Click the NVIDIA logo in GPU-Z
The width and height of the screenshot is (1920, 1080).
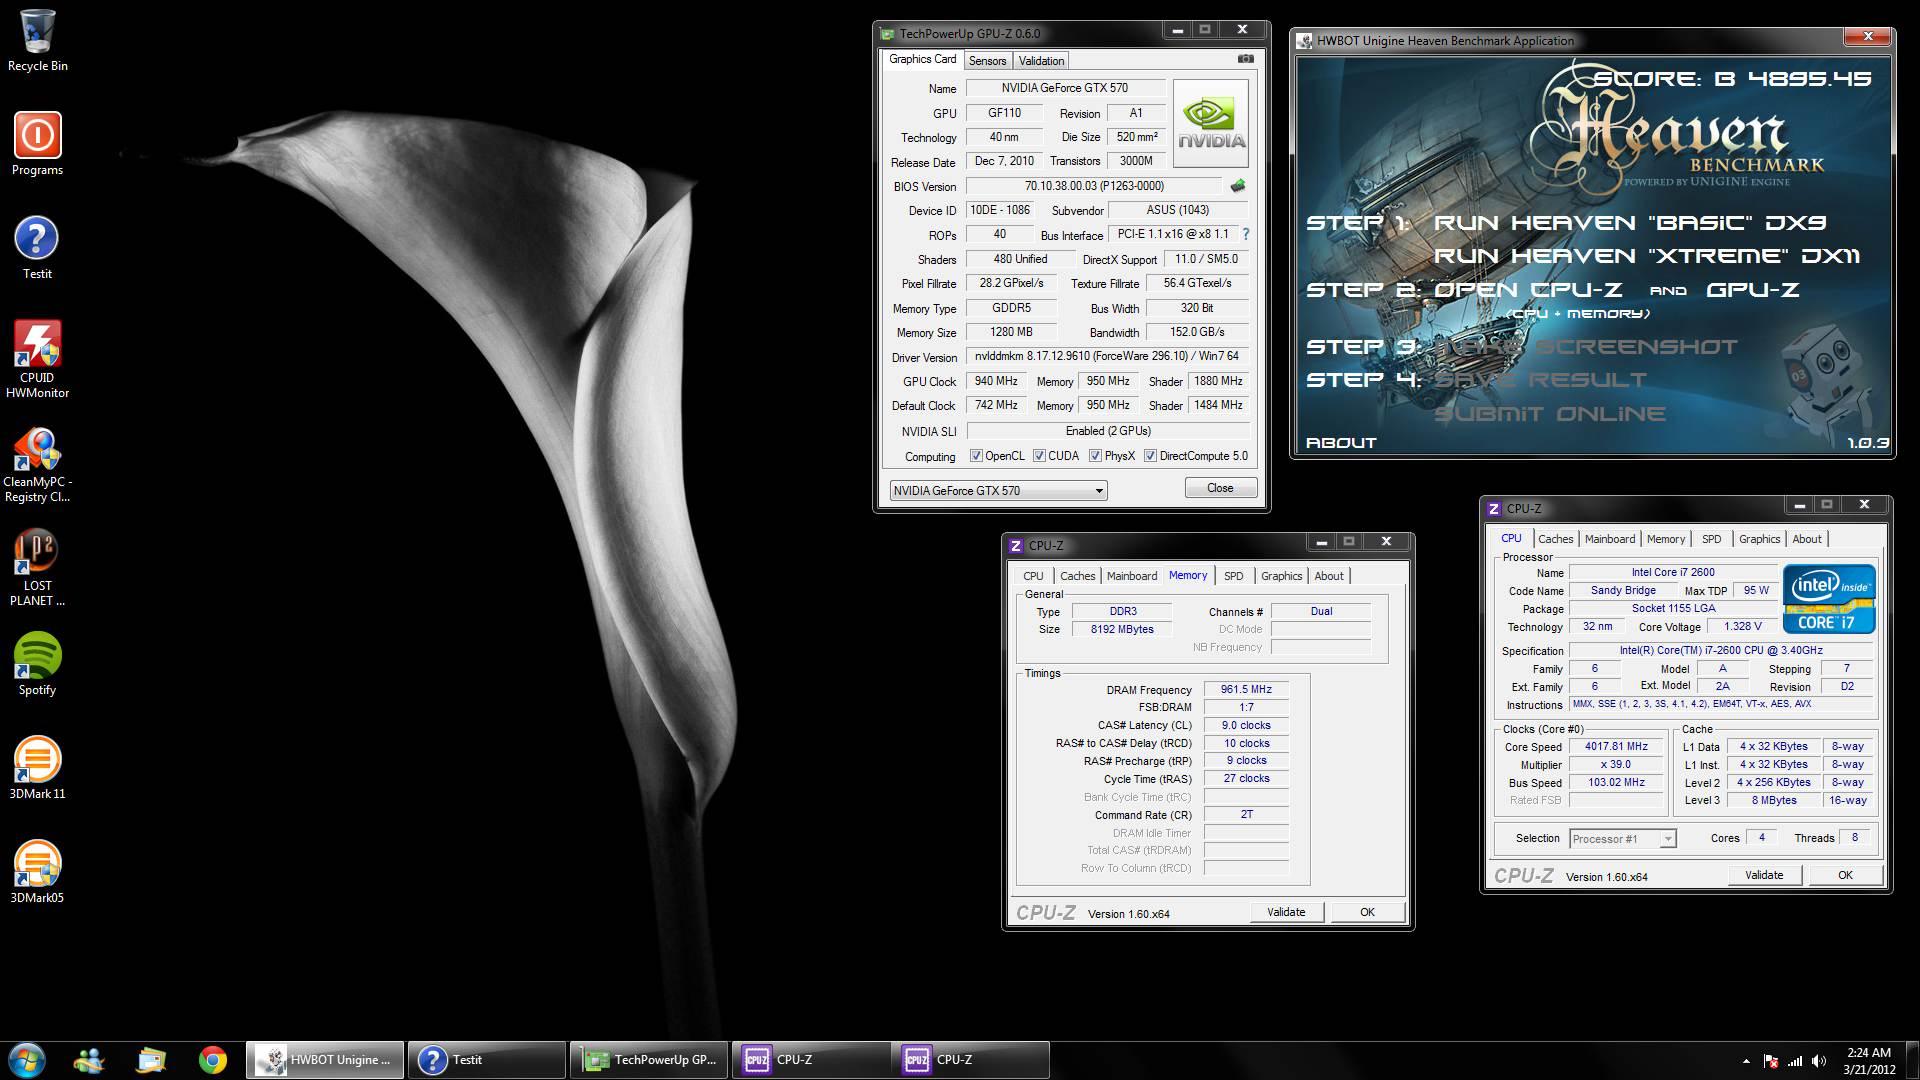coord(1211,123)
